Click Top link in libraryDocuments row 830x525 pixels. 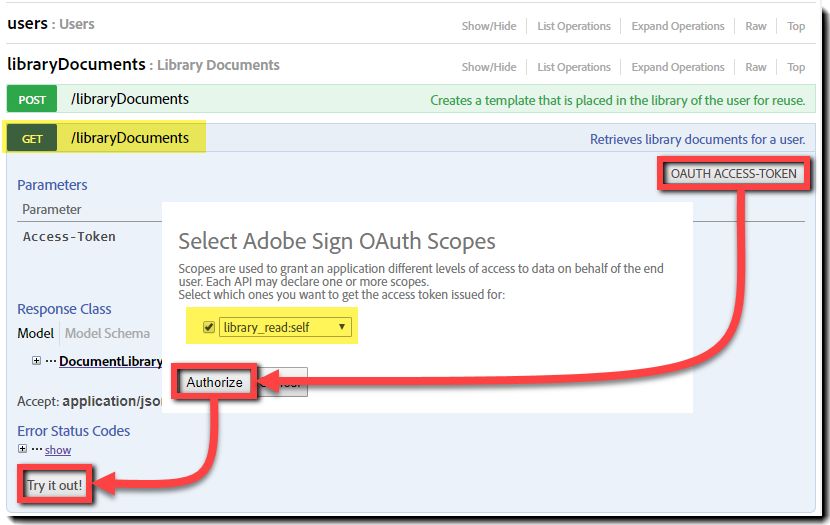pos(796,67)
